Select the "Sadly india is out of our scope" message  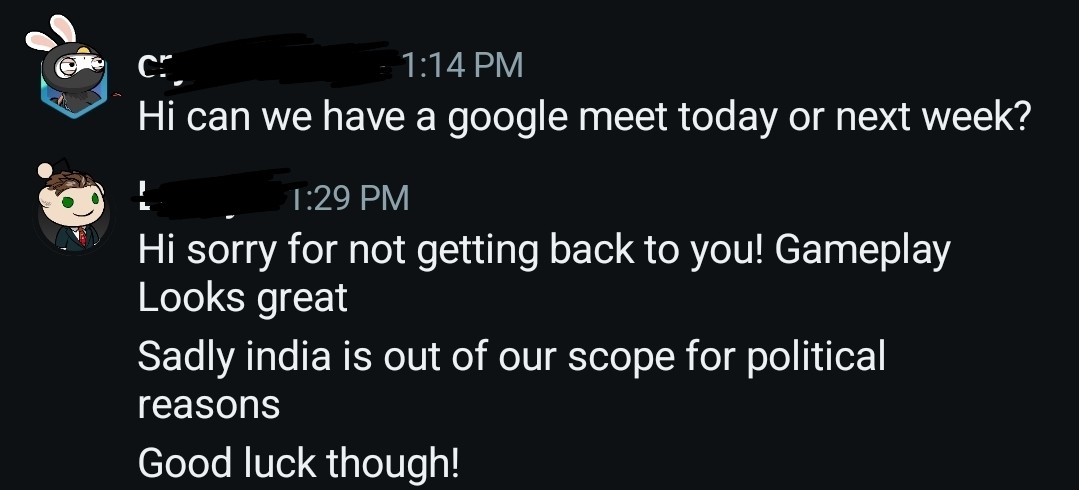(x=511, y=356)
